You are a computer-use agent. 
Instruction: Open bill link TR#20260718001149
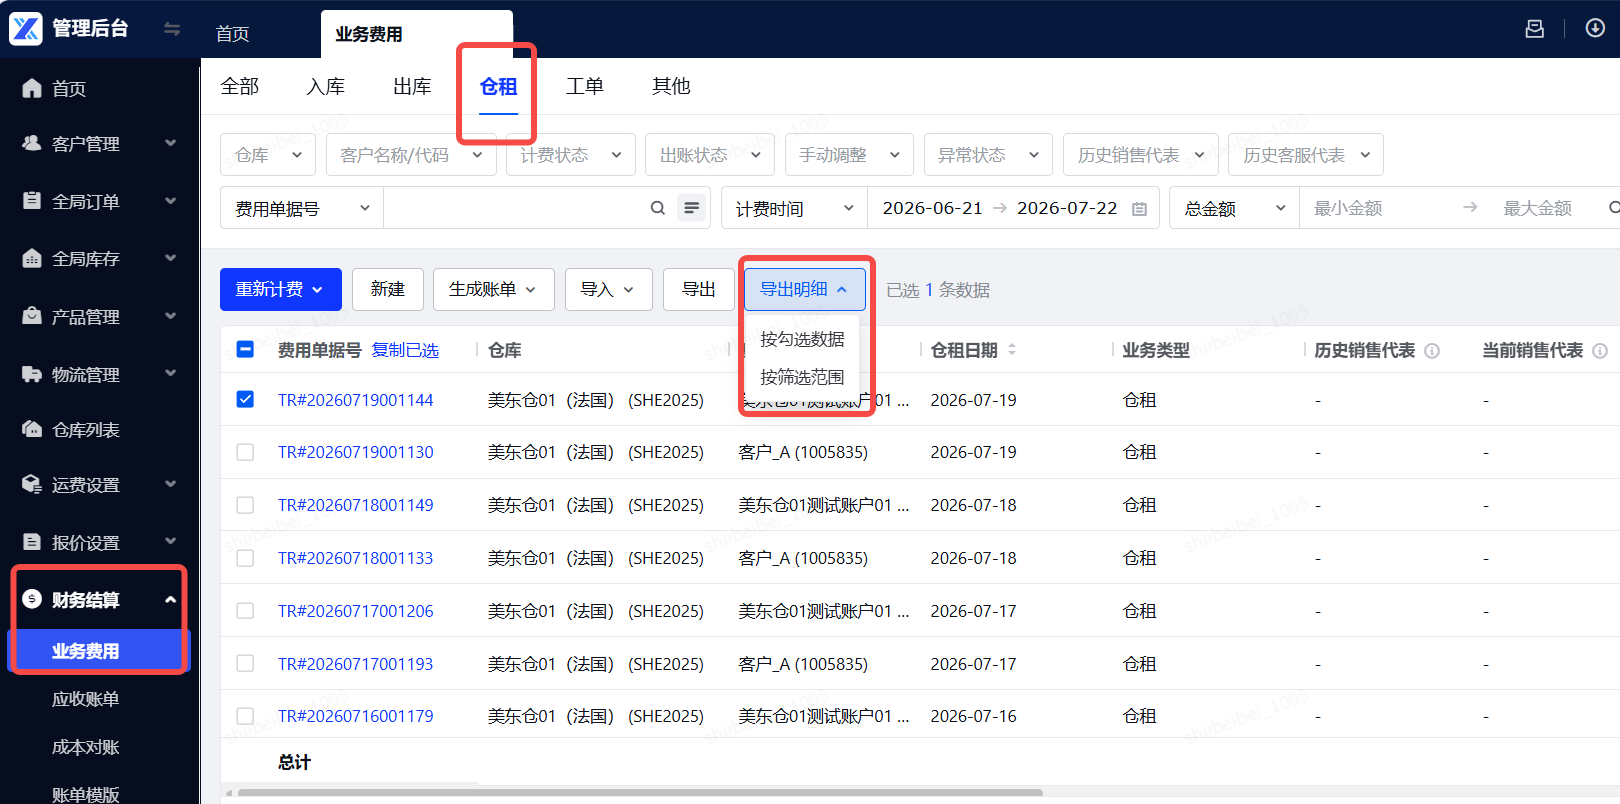356,505
